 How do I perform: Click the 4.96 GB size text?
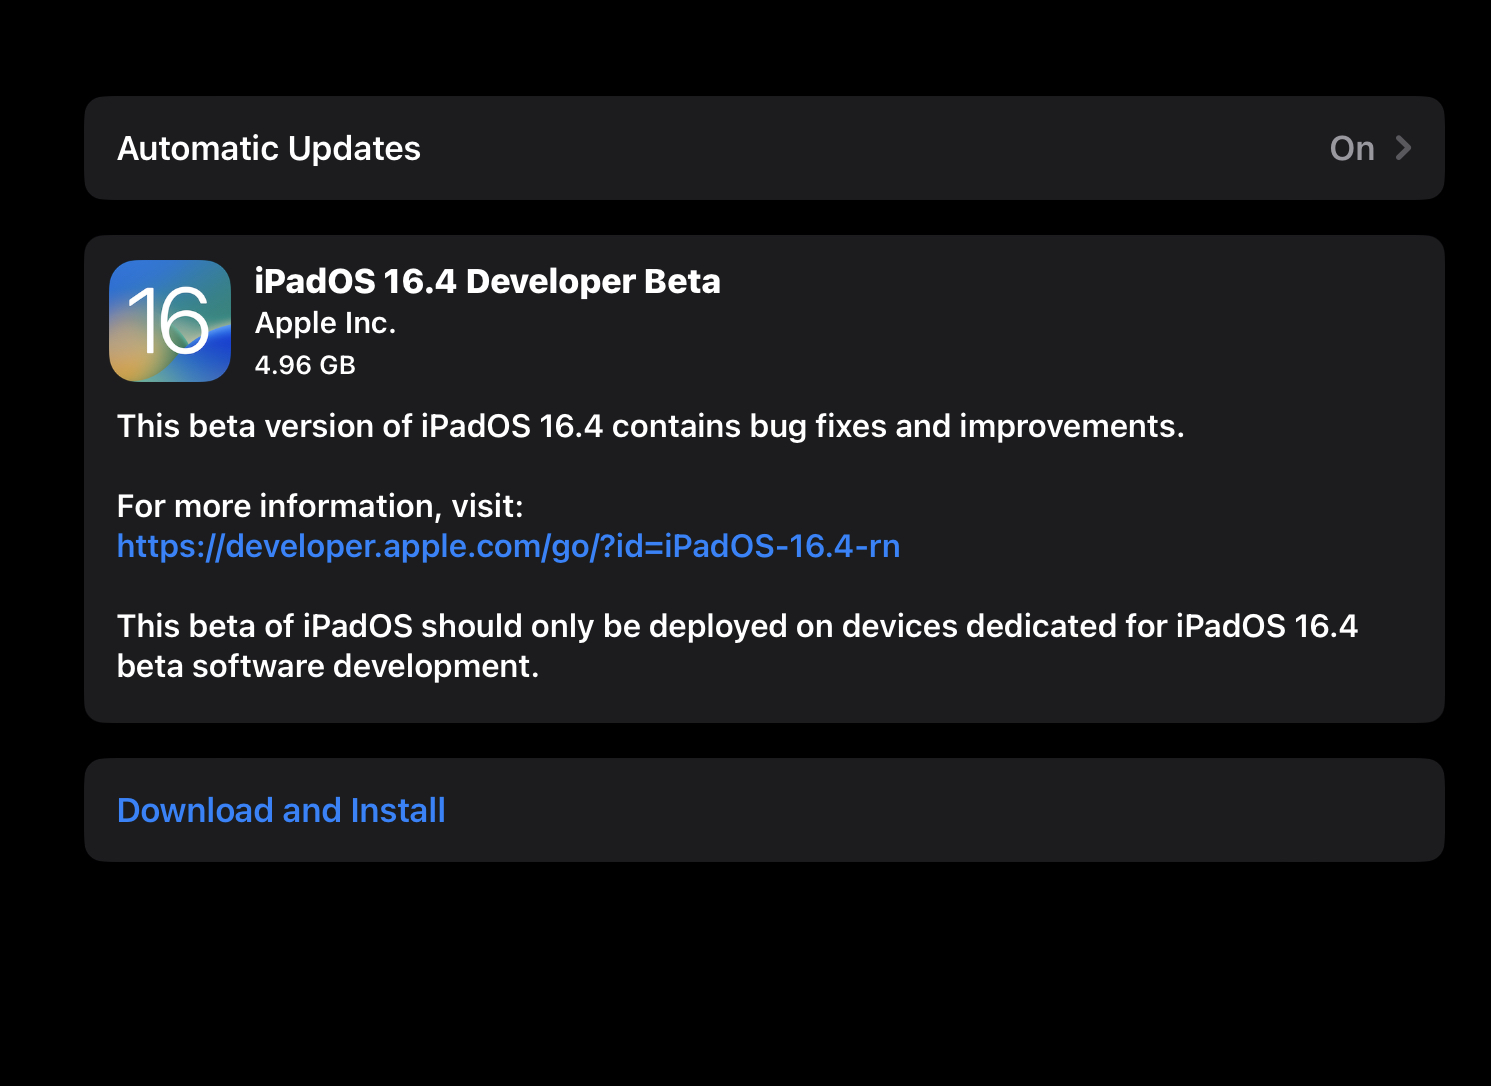[305, 365]
